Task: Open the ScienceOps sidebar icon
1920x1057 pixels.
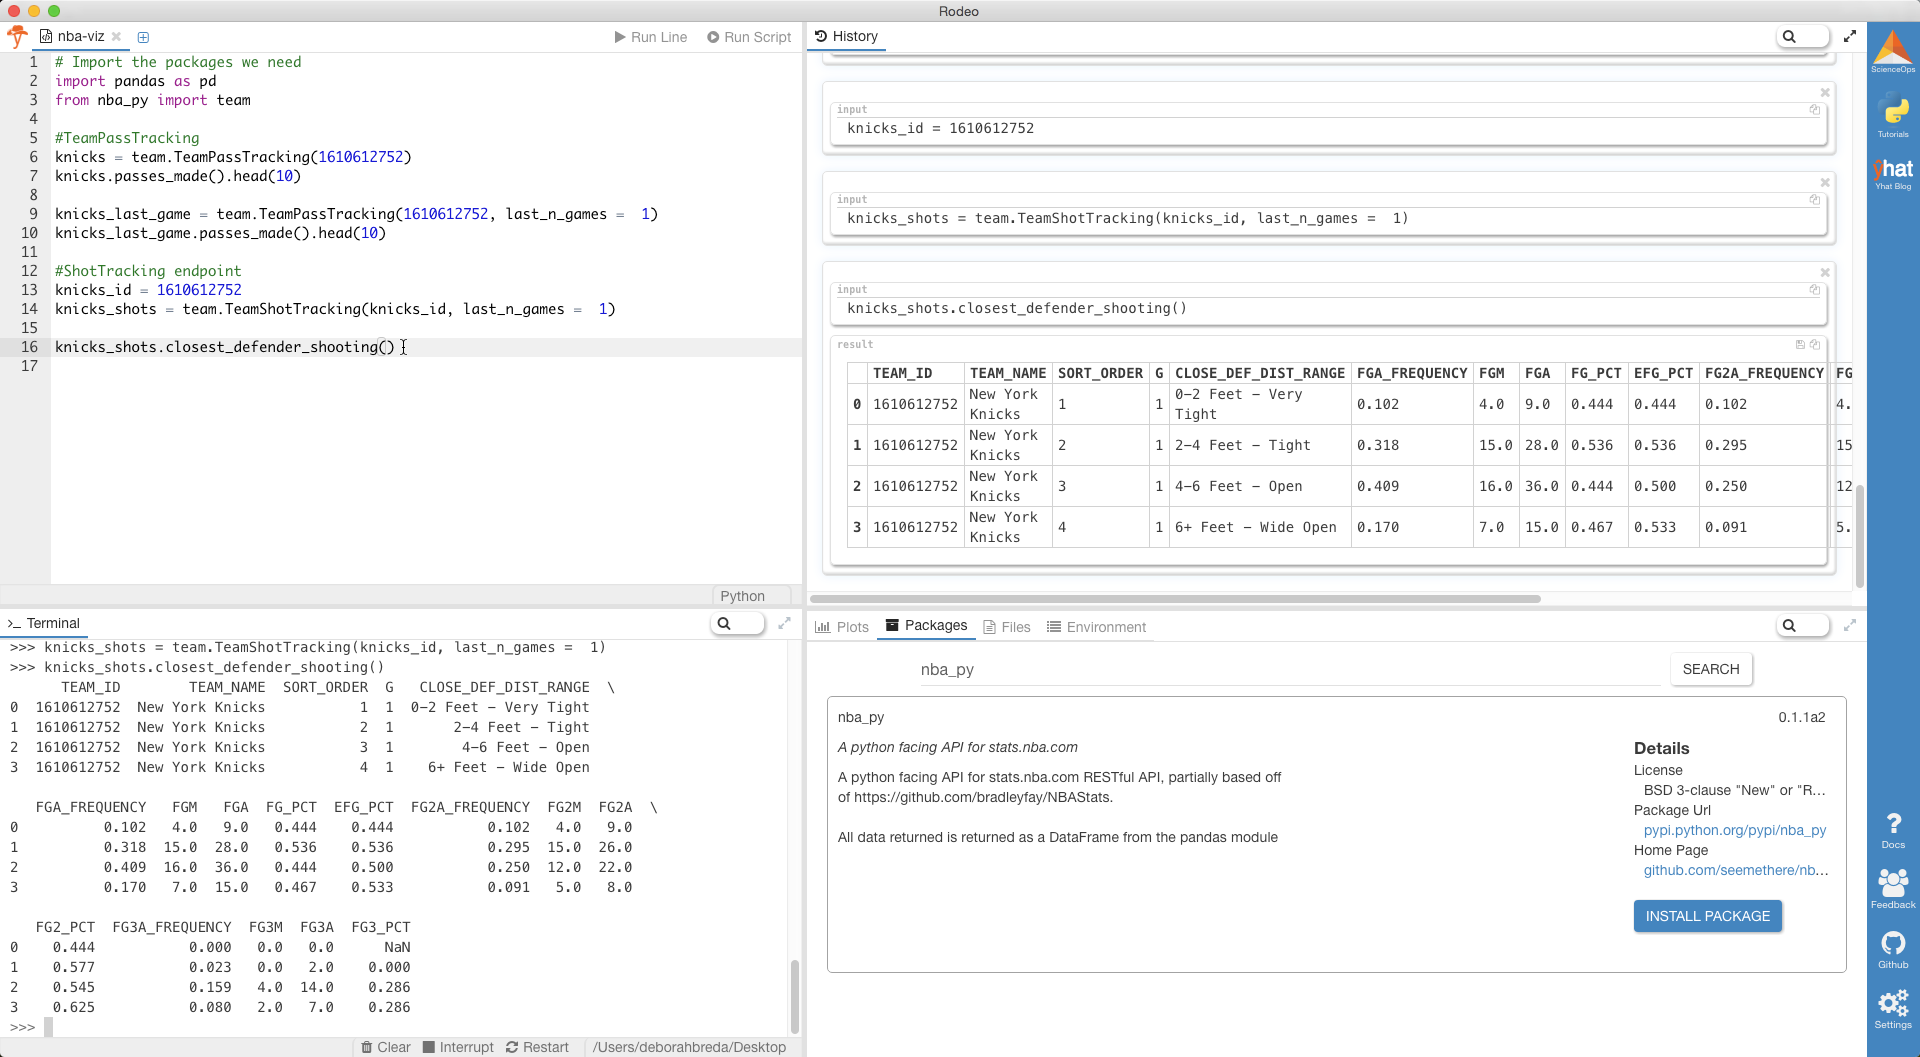Action: point(1893,50)
